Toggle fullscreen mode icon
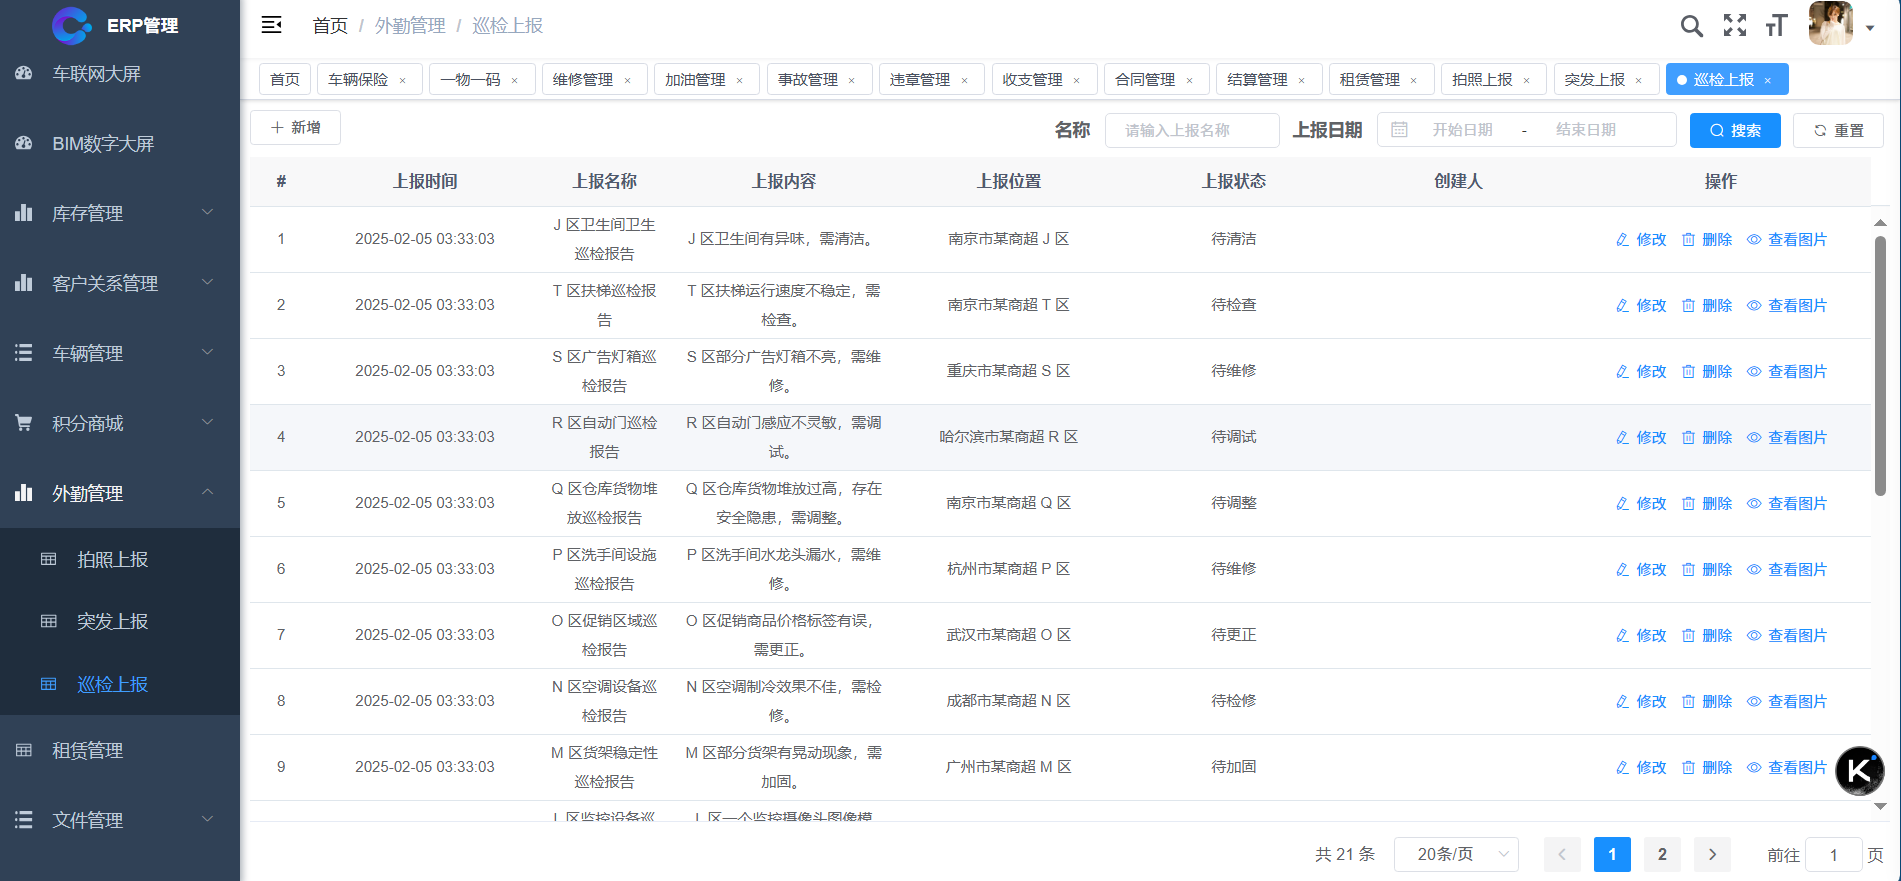Image resolution: width=1901 pixels, height=881 pixels. [x=1735, y=26]
